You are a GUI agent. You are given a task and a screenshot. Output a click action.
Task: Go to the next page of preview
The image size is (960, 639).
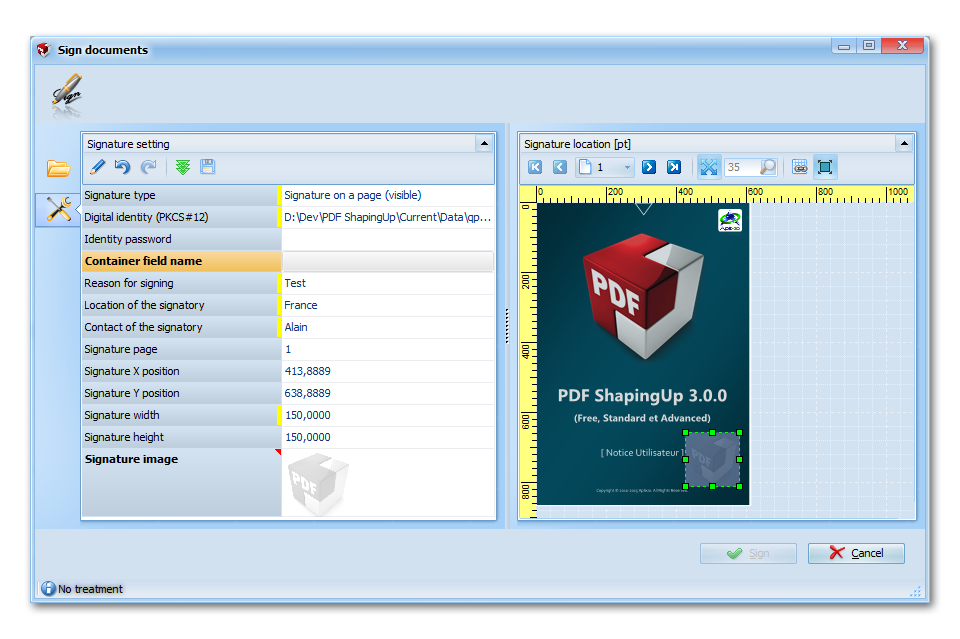[x=649, y=167]
